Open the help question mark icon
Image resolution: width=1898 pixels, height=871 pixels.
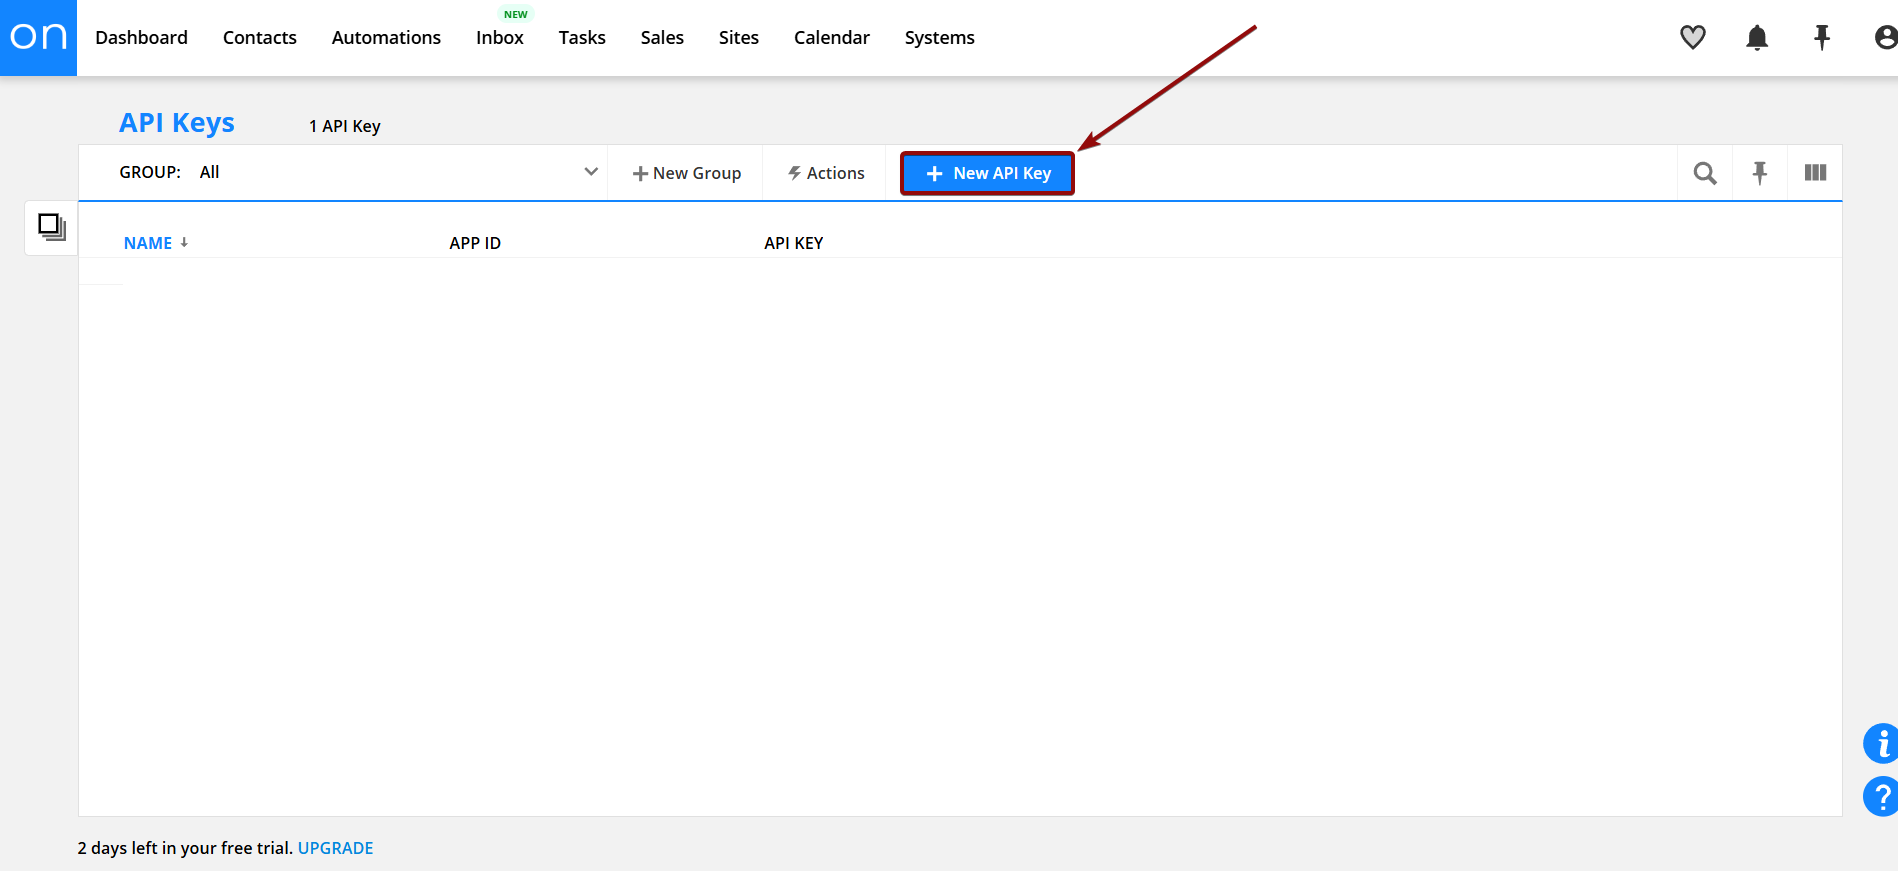1880,797
